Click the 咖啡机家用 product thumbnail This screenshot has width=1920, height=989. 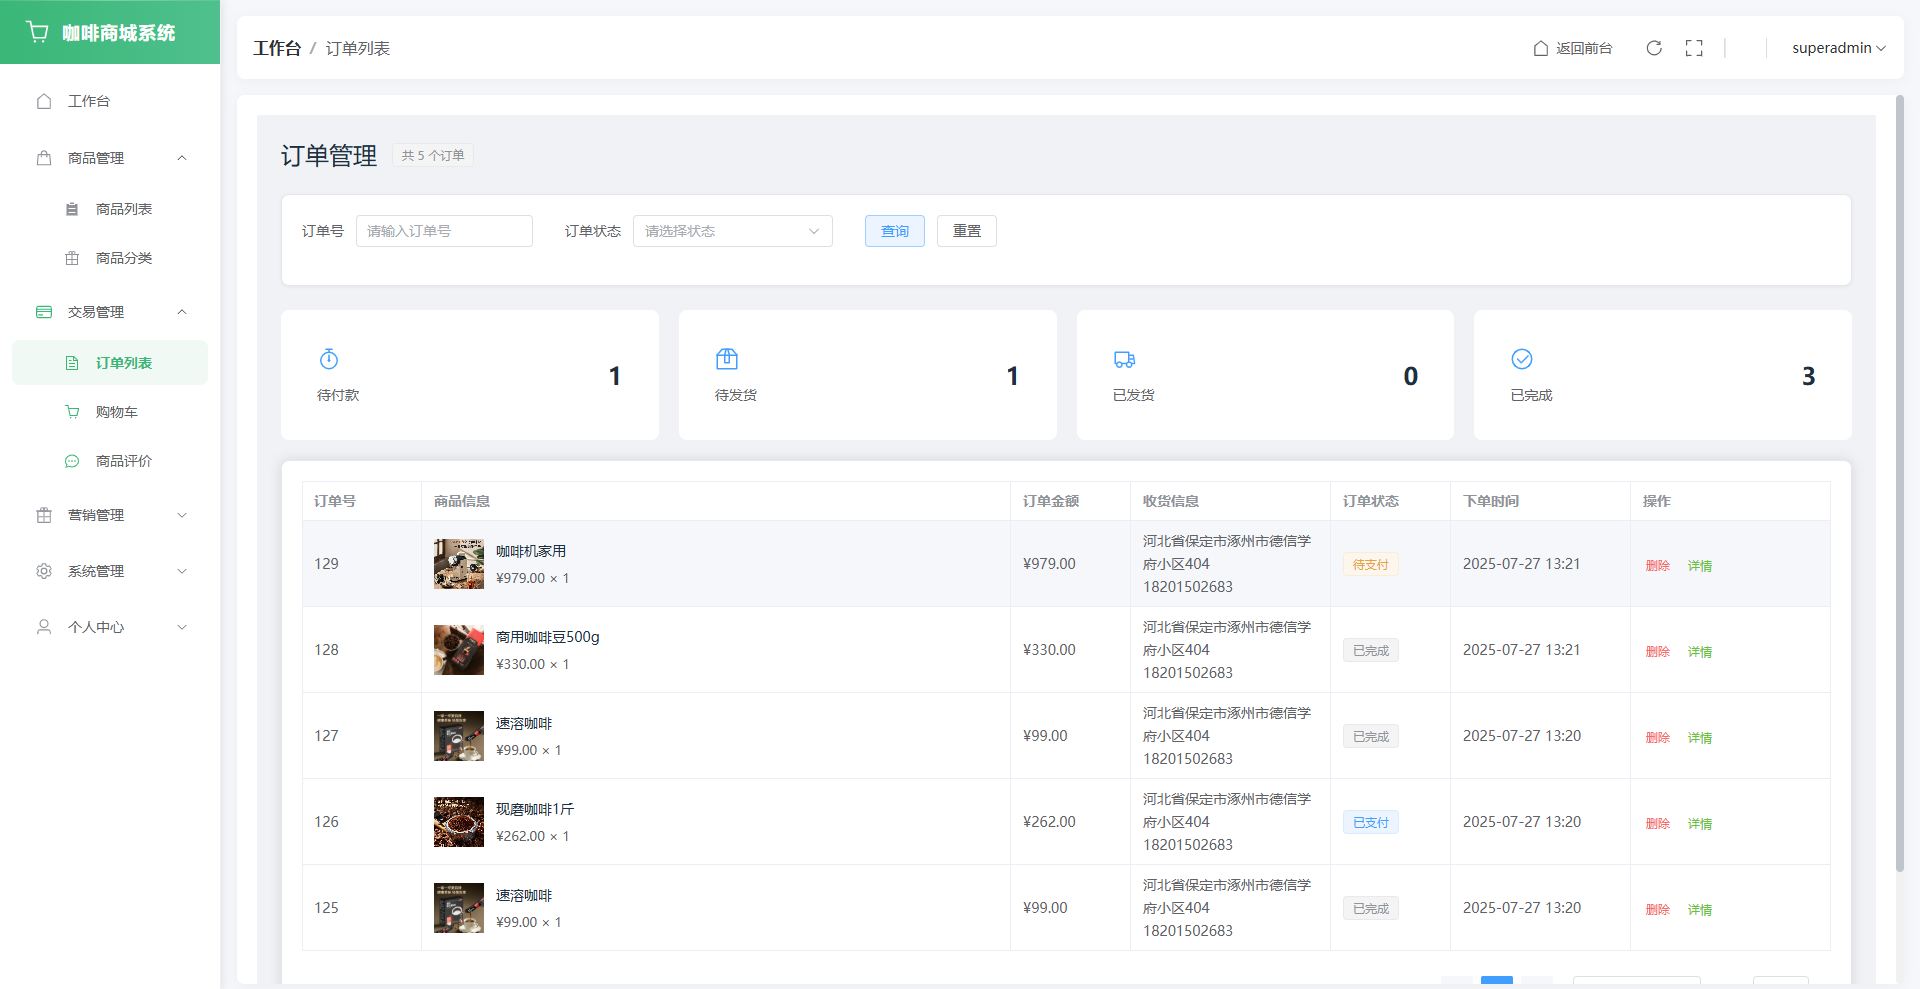(x=459, y=564)
